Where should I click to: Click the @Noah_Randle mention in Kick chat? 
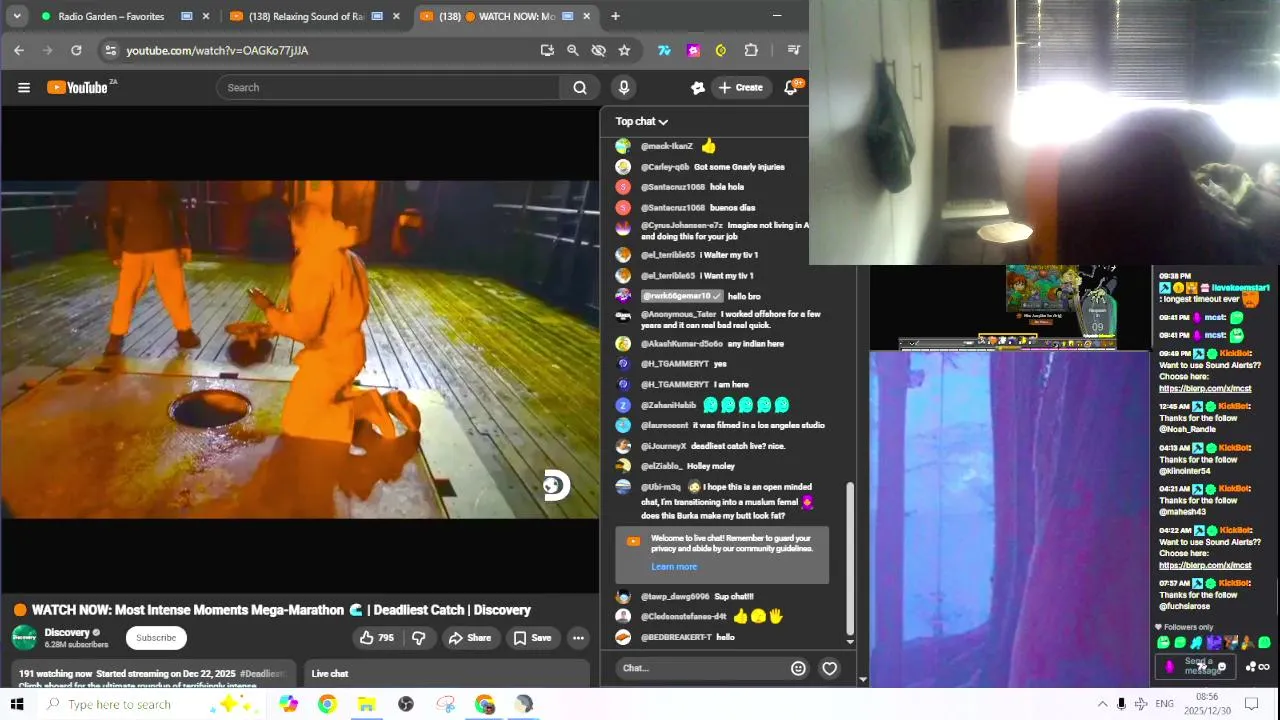click(x=1187, y=429)
